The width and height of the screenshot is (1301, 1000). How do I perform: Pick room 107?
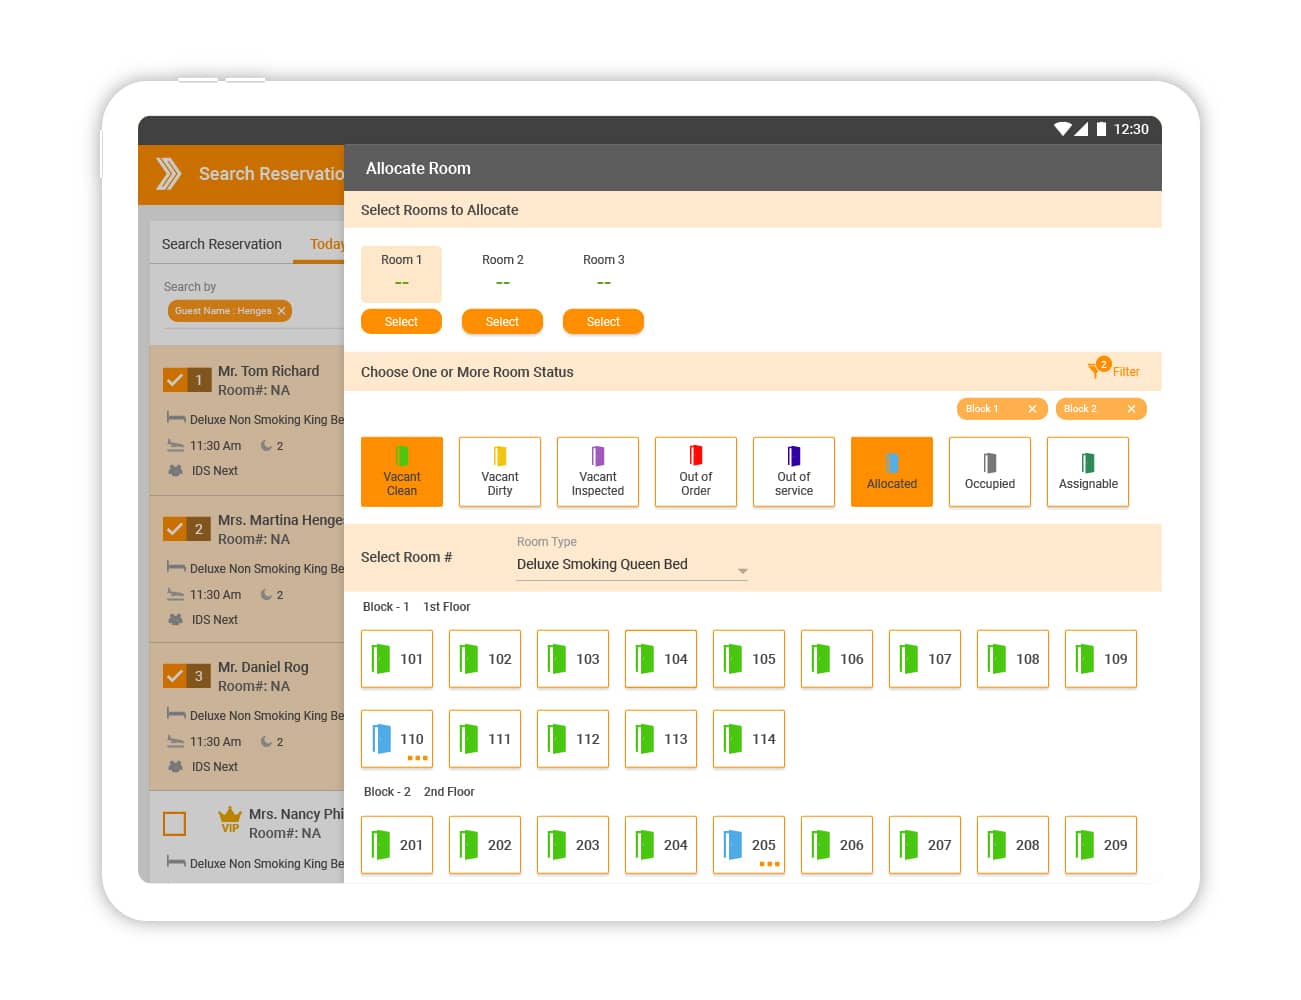925,659
